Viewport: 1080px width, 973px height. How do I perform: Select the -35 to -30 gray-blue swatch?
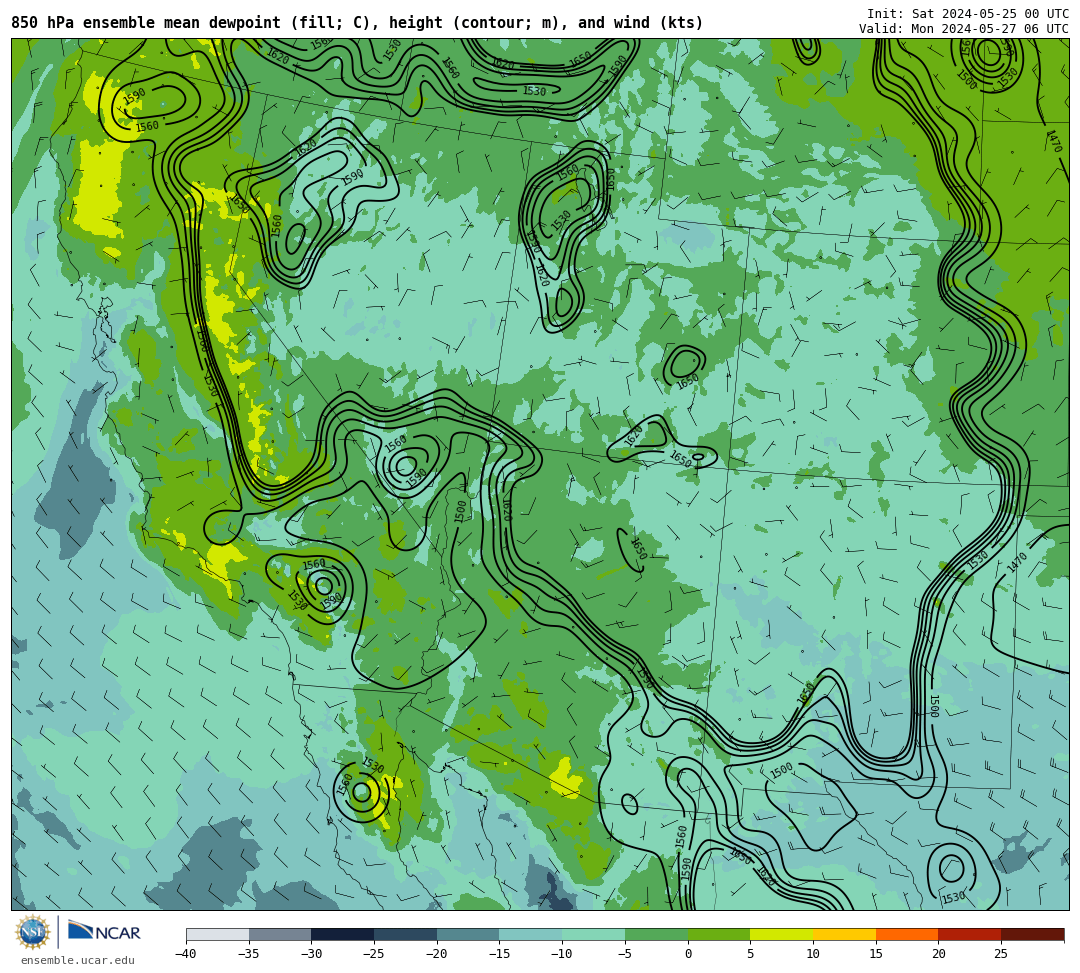coord(280,934)
